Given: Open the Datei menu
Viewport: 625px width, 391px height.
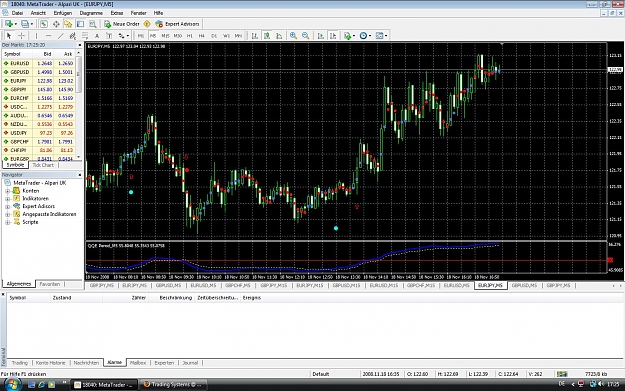Looking at the screenshot, I should [17, 13].
